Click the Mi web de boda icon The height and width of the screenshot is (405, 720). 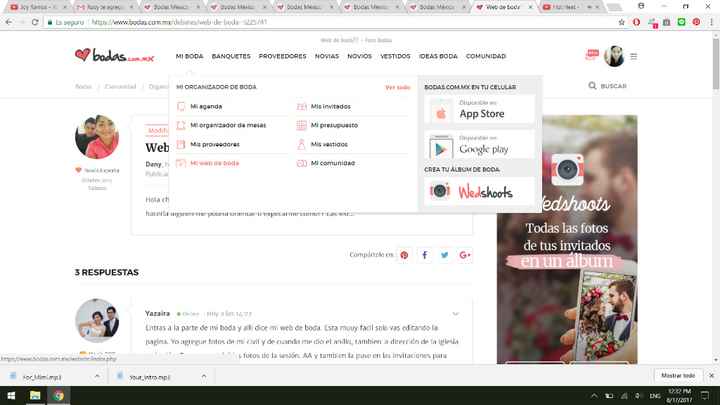point(181,163)
